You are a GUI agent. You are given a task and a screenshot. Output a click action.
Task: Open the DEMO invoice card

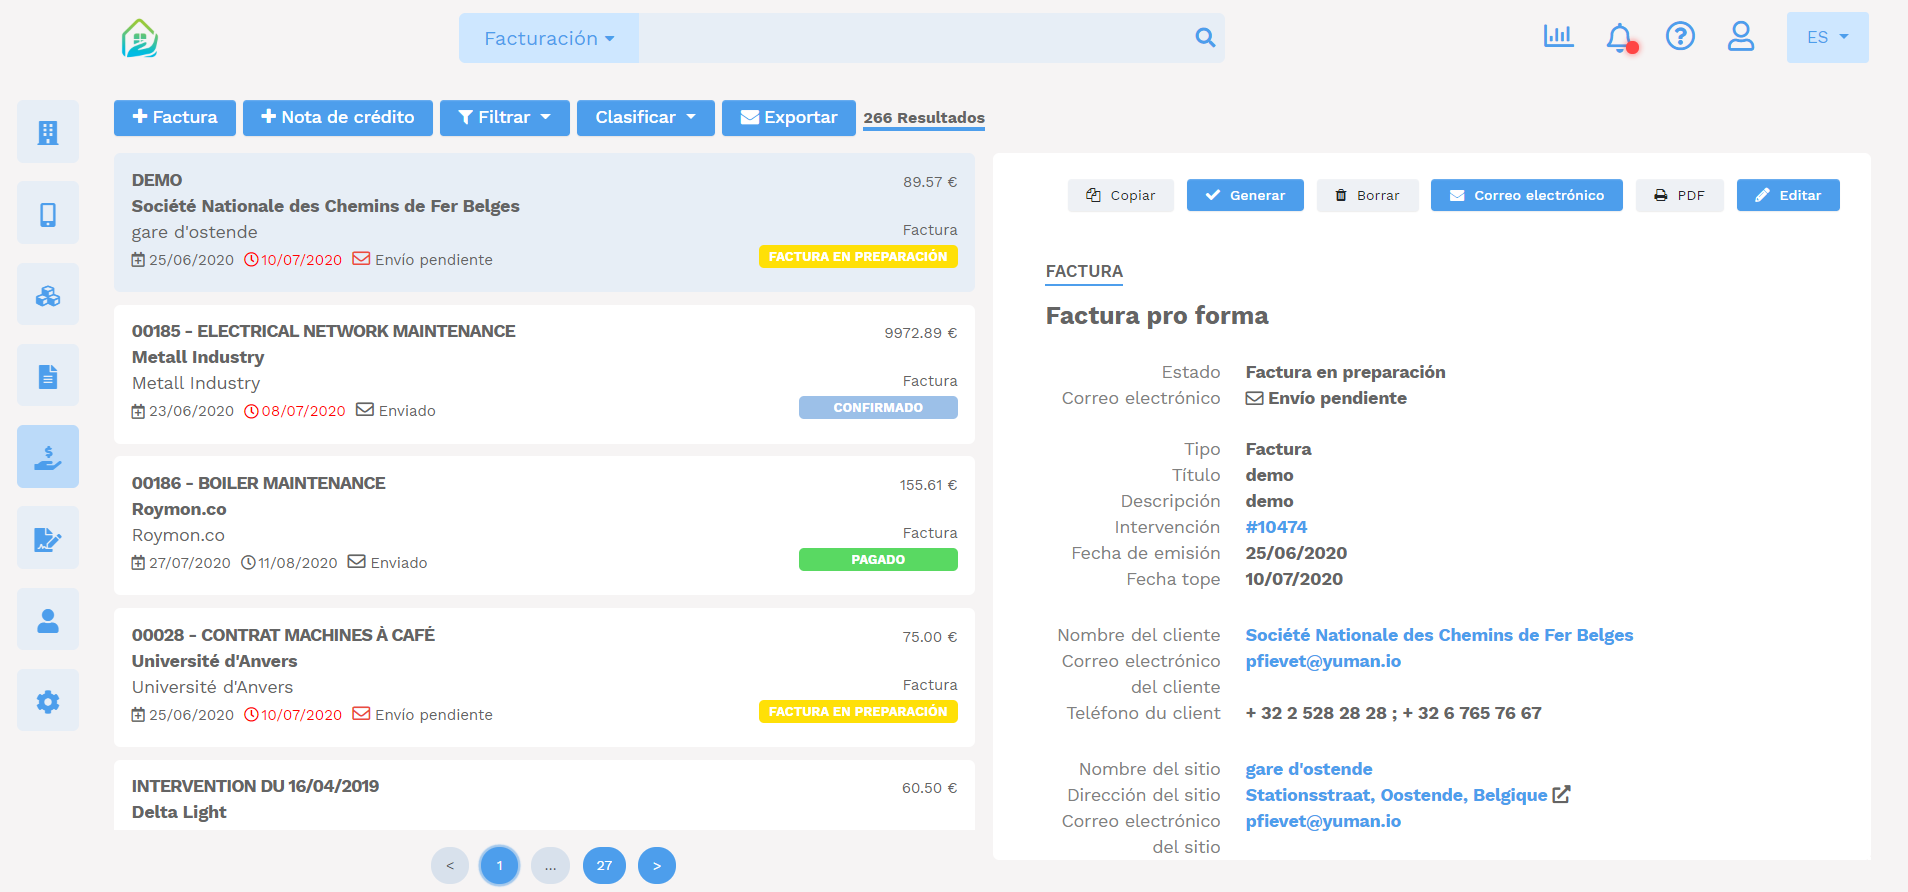(x=544, y=222)
